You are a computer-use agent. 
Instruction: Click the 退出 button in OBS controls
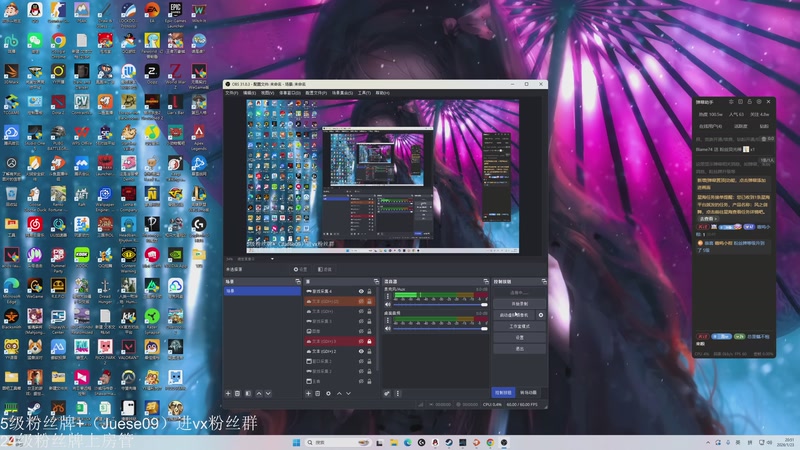point(519,349)
